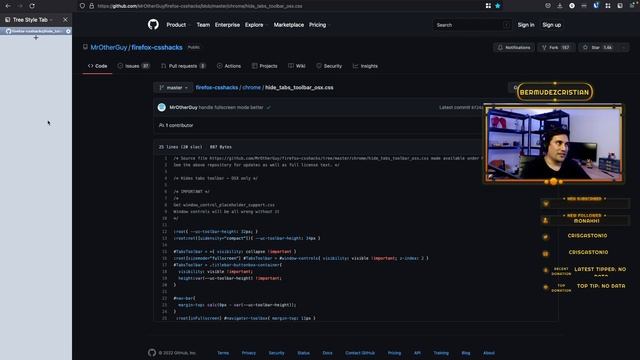Click the Status footer link
Screen dimensions: 640x360
point(303,353)
